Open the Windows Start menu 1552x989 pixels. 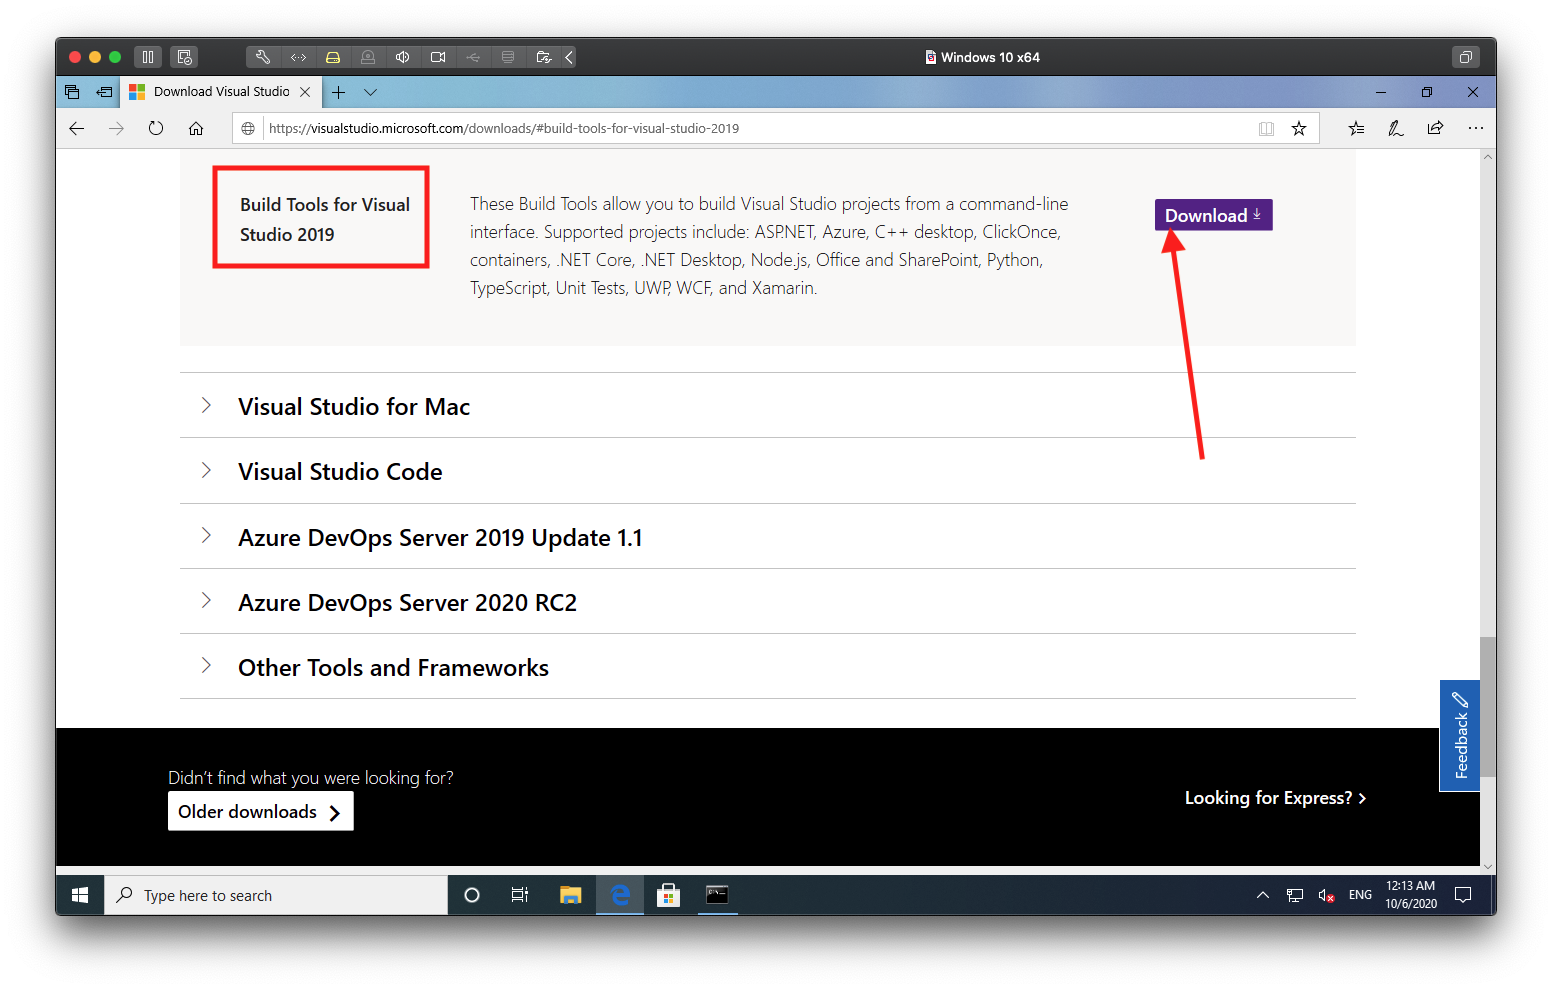[80, 895]
